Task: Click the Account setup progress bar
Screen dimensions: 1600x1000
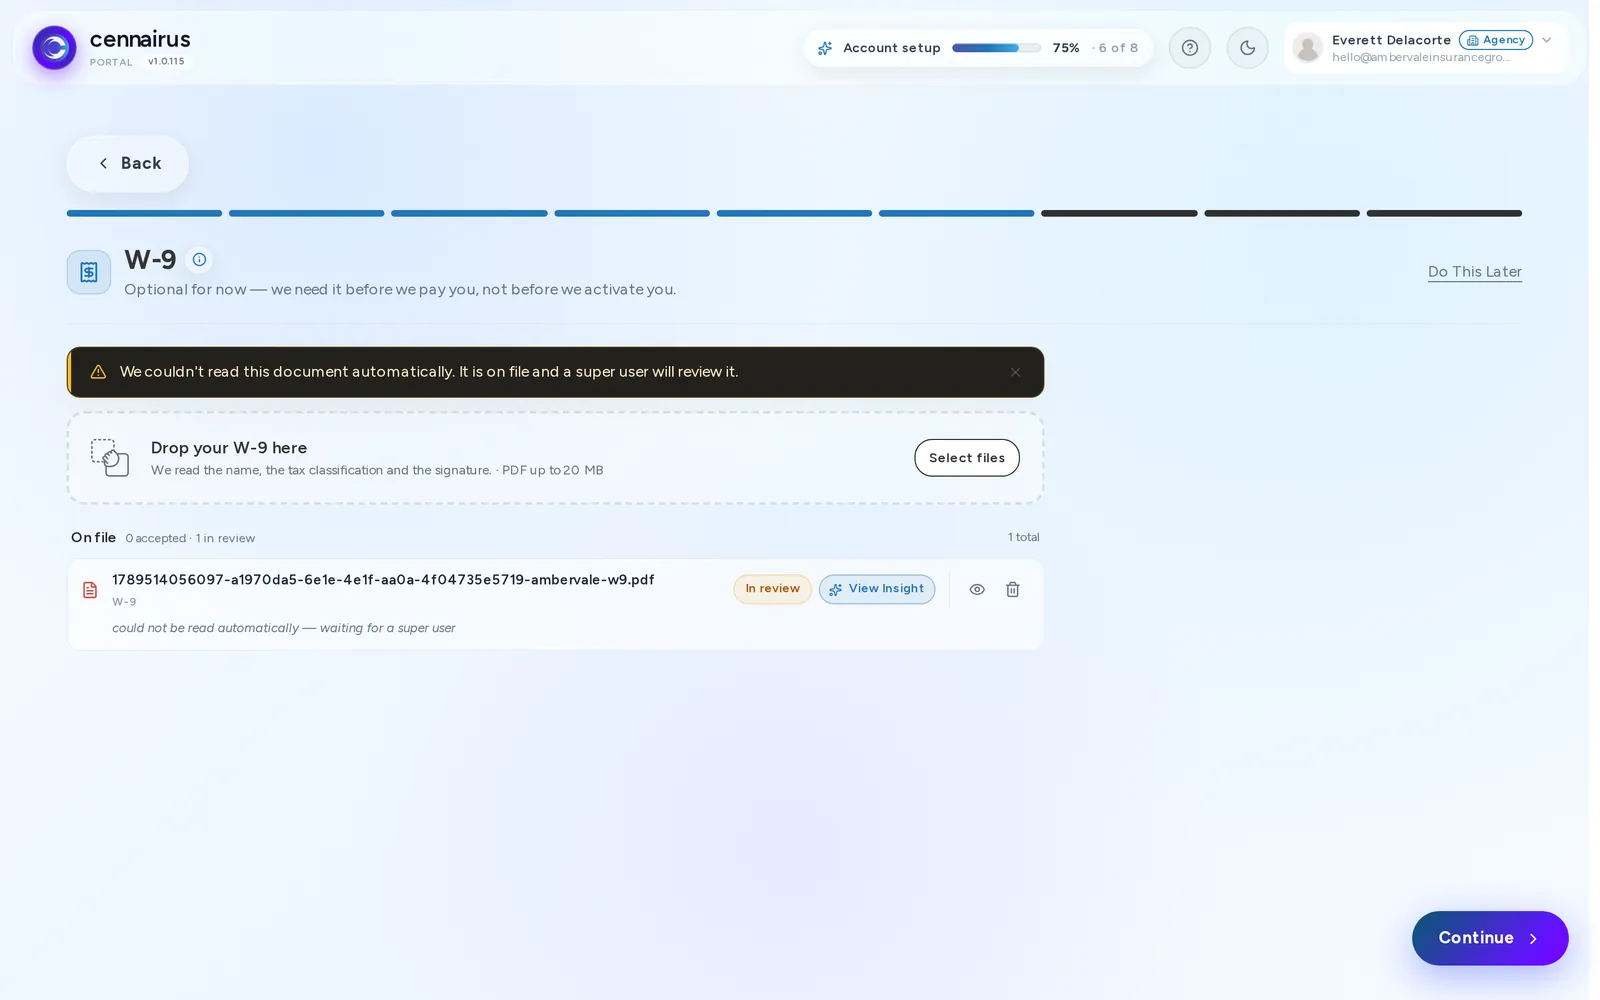Action: click(996, 48)
